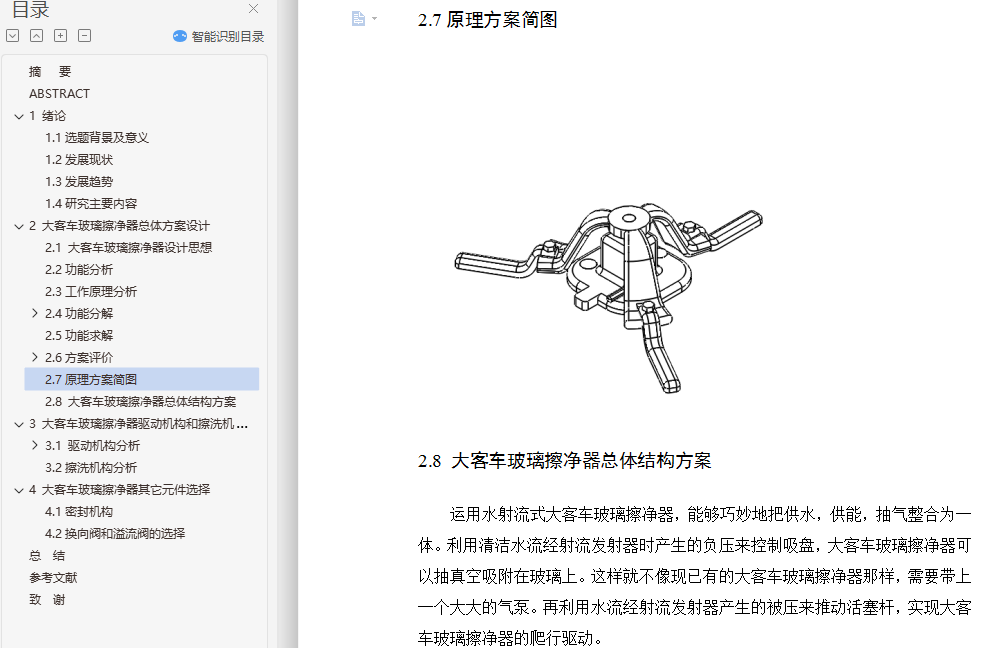Go to ABSTRACT outline entry
Image resolution: width=996 pixels, height=648 pixels.
pos(60,93)
